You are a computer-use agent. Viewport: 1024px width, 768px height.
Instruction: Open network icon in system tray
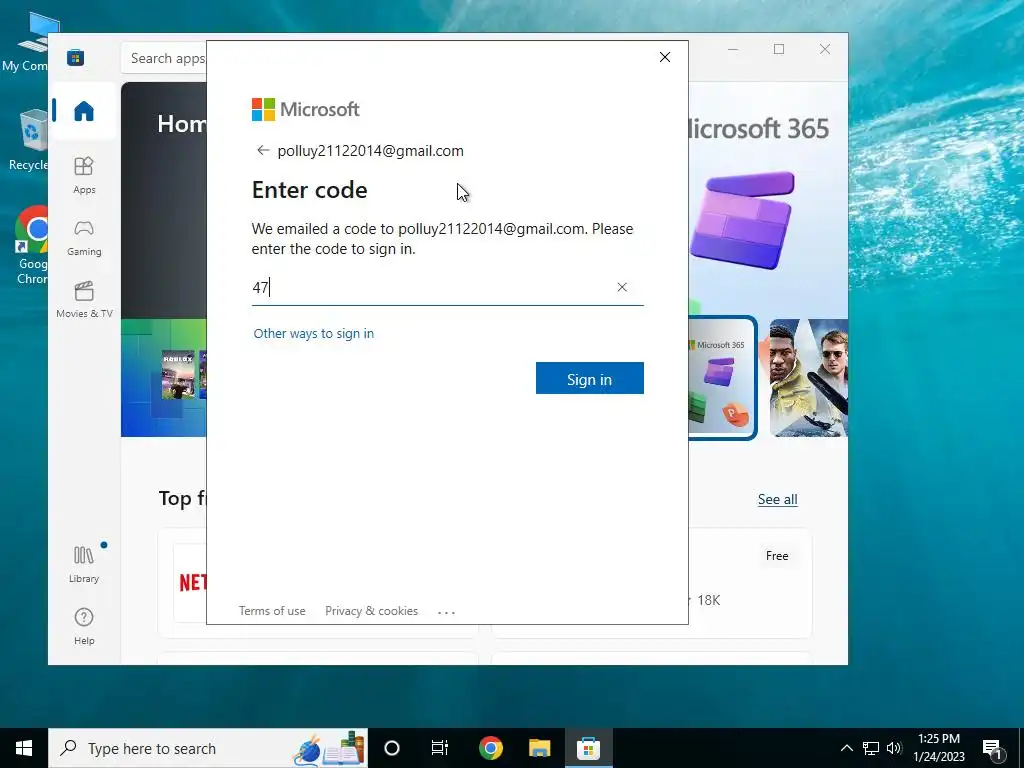point(871,748)
